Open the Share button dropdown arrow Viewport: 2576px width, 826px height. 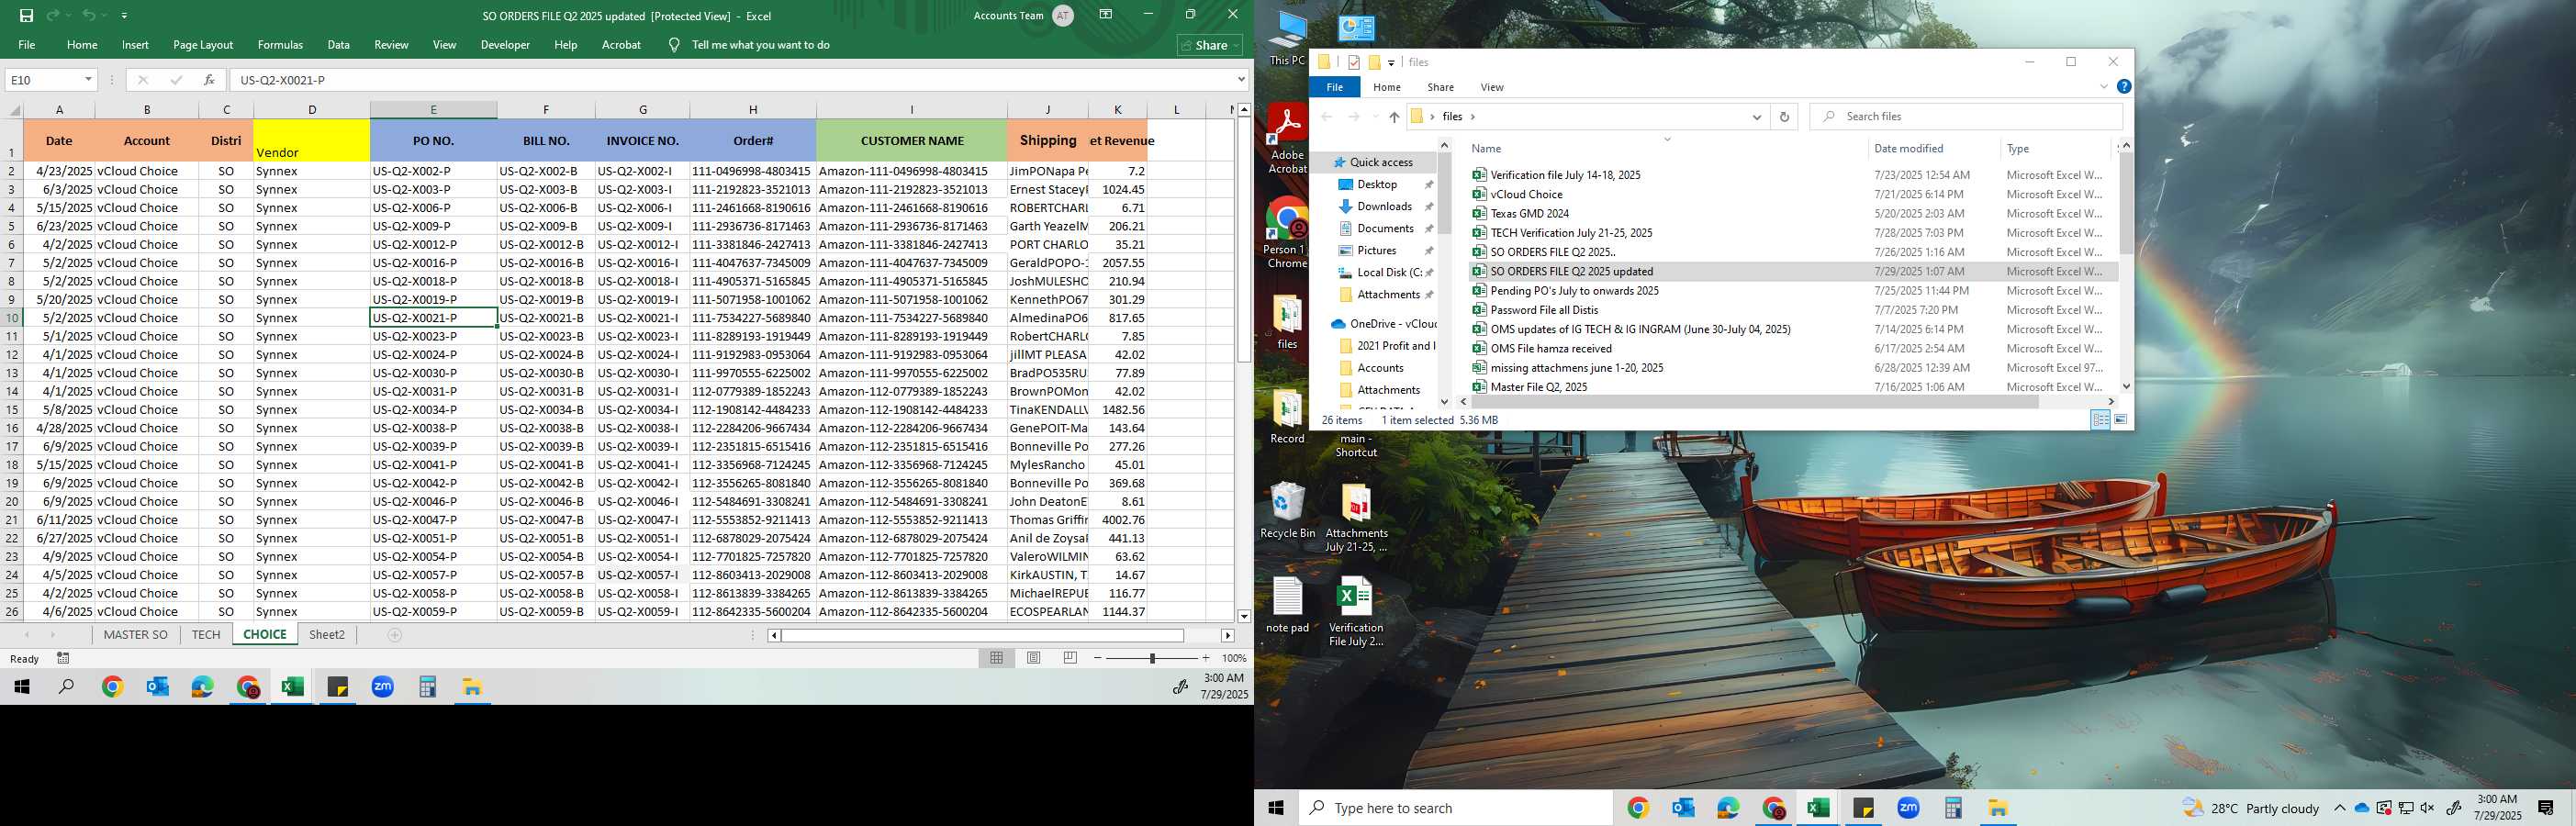(x=1236, y=45)
